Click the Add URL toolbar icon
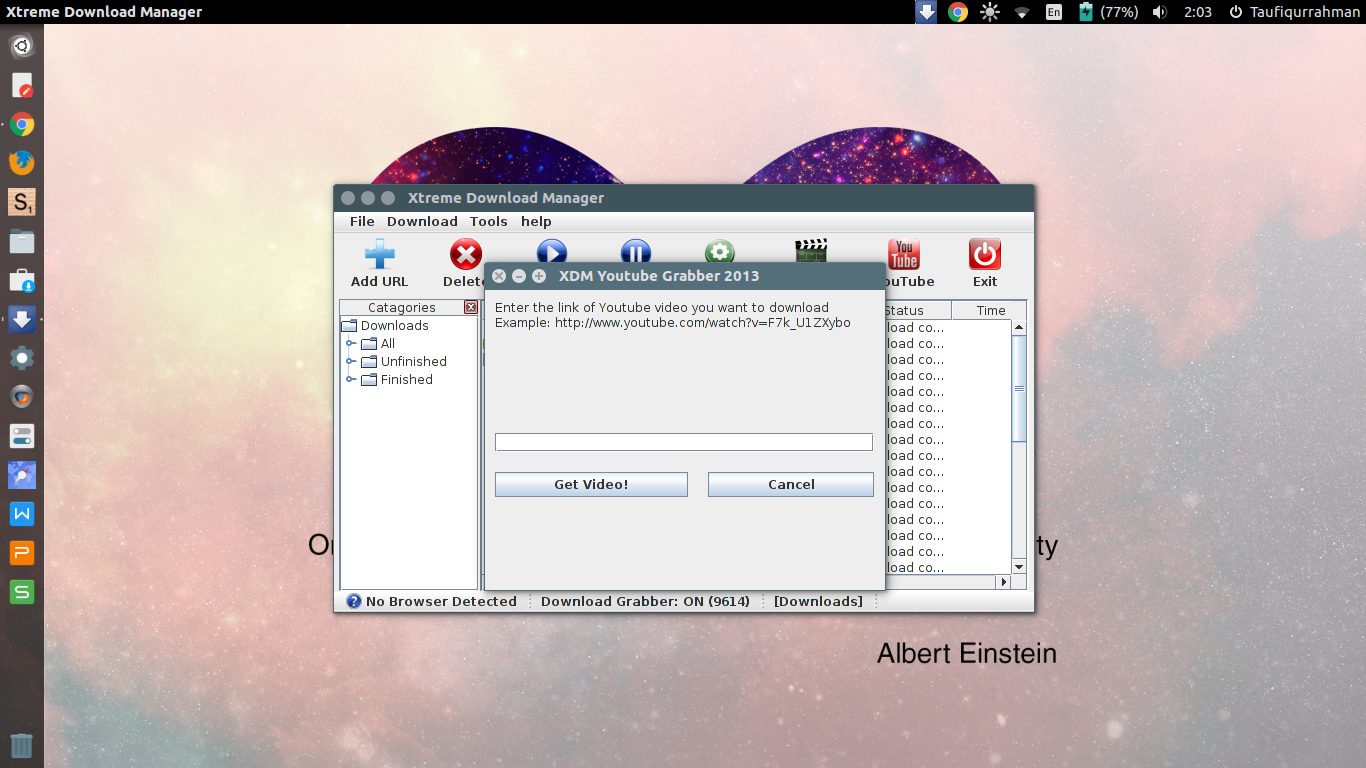The image size is (1366, 768). (x=379, y=254)
